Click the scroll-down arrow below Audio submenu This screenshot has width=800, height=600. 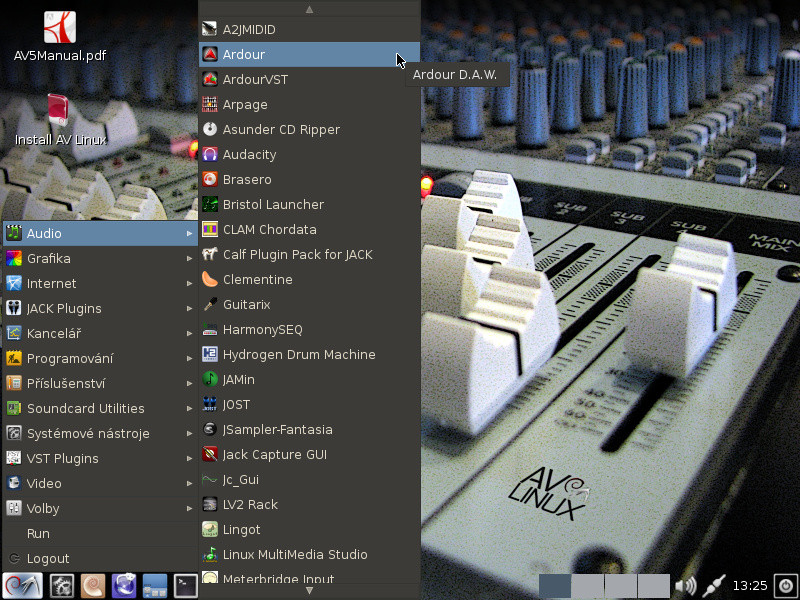tap(309, 590)
